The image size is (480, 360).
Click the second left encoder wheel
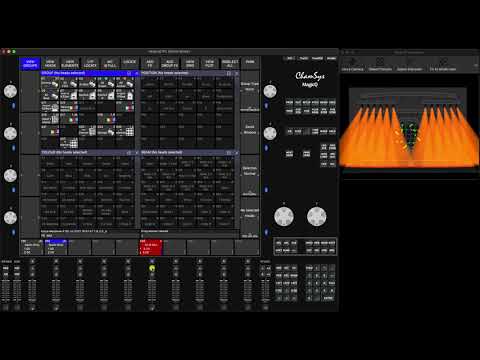[10, 133]
